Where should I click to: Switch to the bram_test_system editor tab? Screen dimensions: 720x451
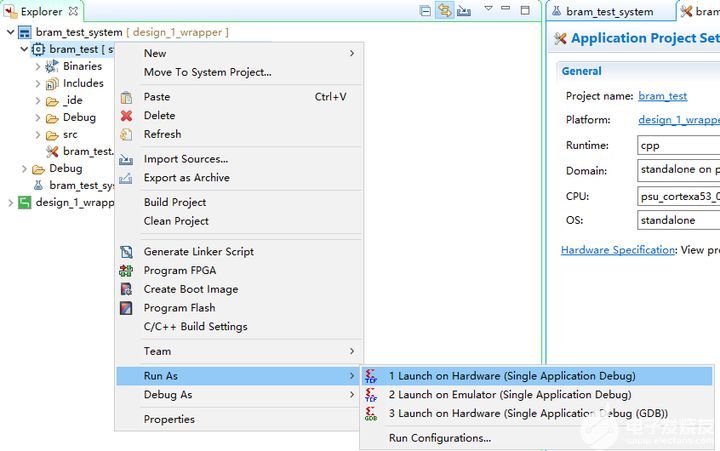pyautogui.click(x=609, y=11)
